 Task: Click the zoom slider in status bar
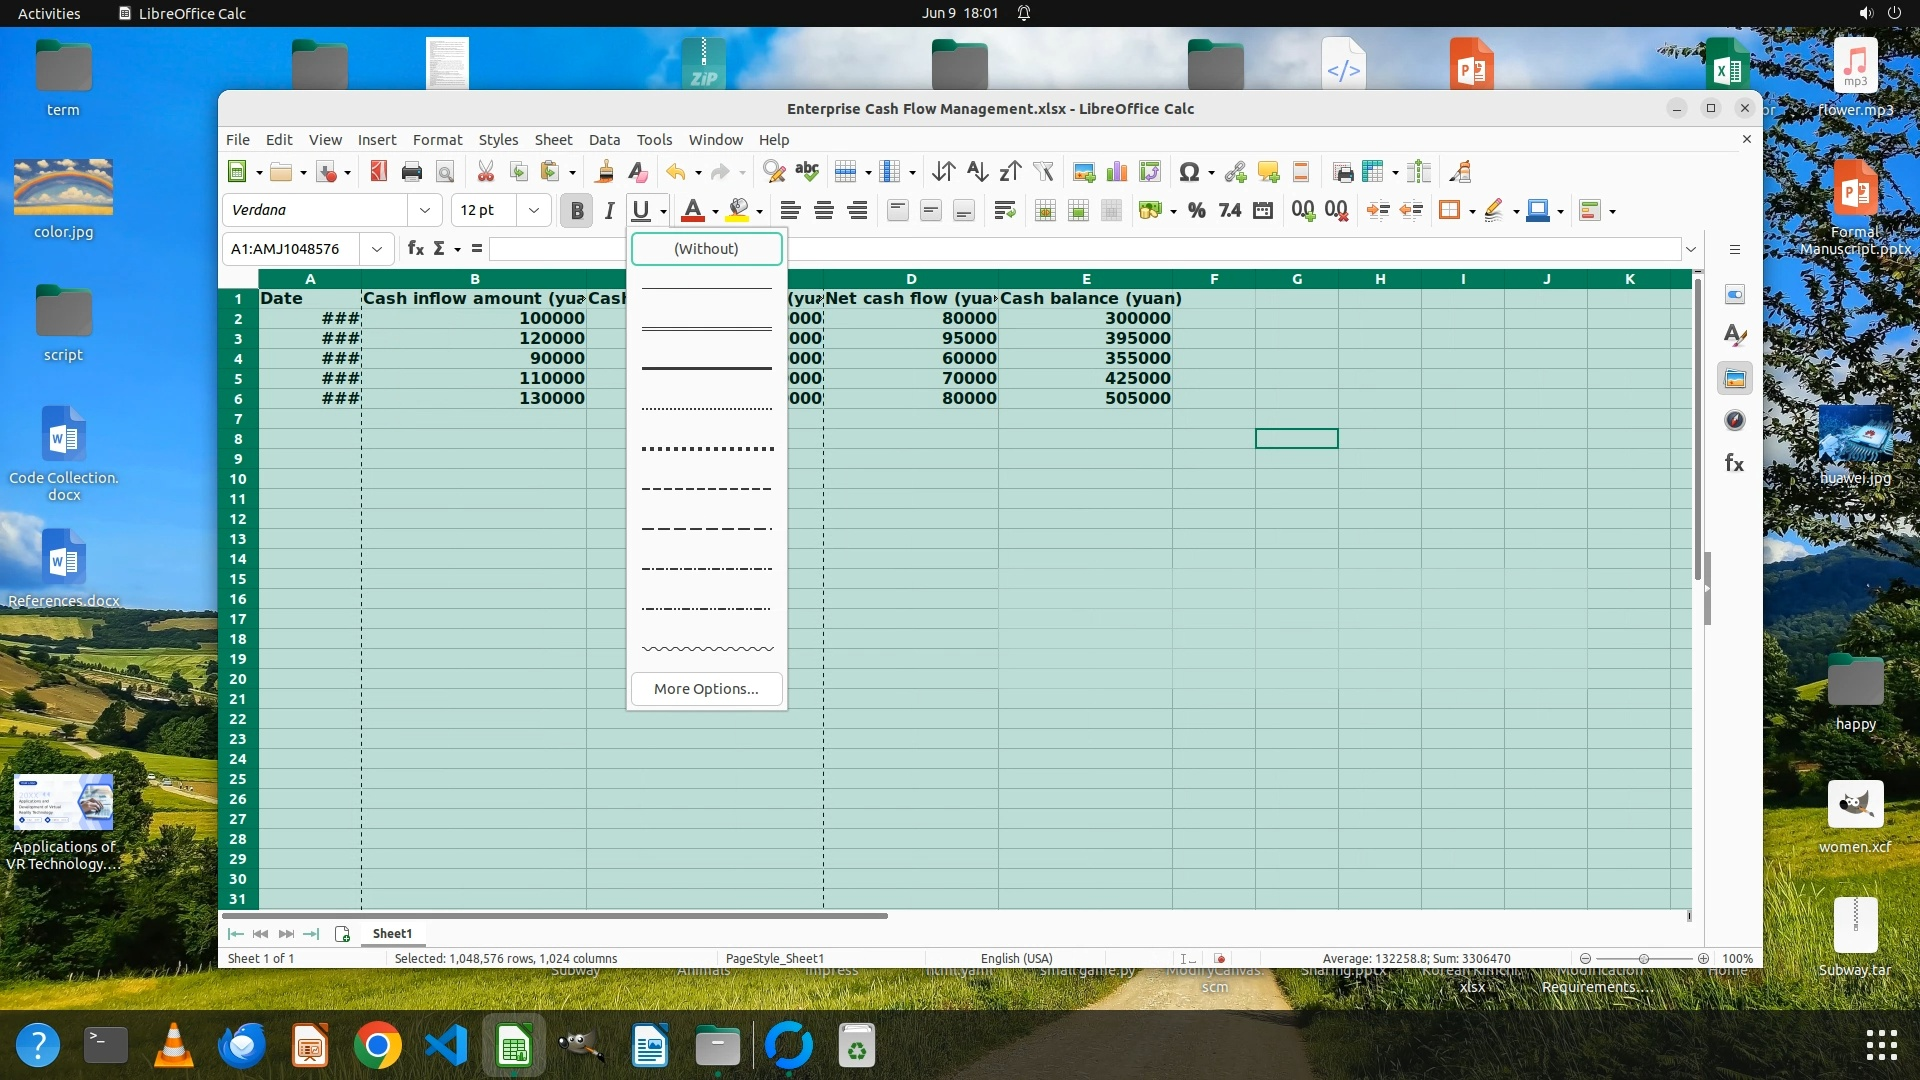click(1643, 959)
